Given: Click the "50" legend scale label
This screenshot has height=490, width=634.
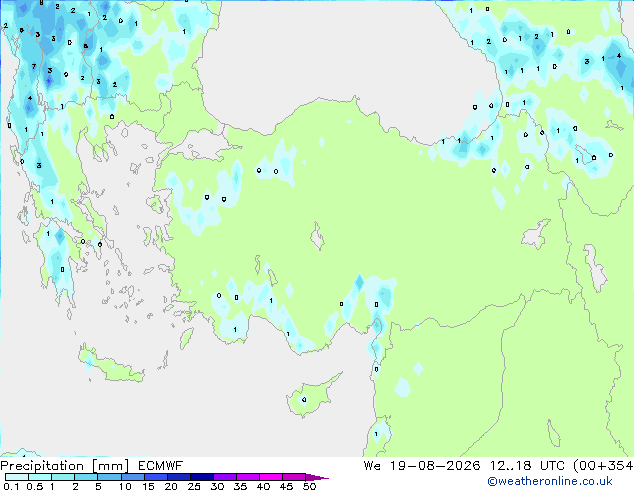Looking at the screenshot, I should (x=309, y=486).
